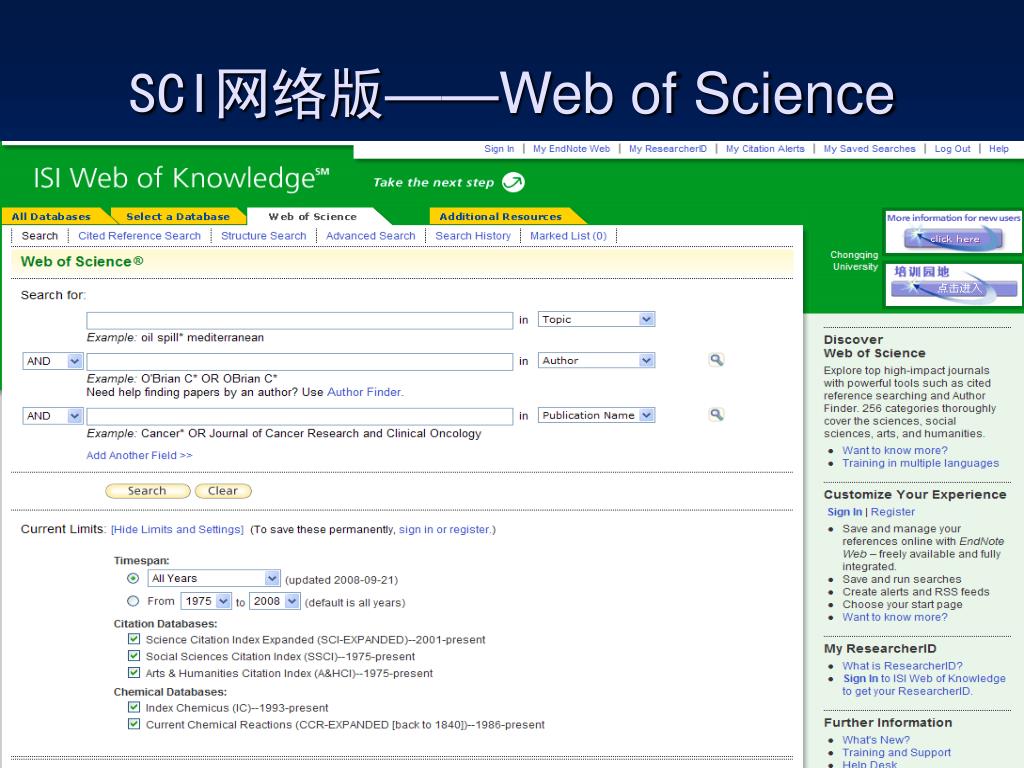Screen dimensions: 1024x768
Task: Open the Author Finder link
Action: pos(365,392)
